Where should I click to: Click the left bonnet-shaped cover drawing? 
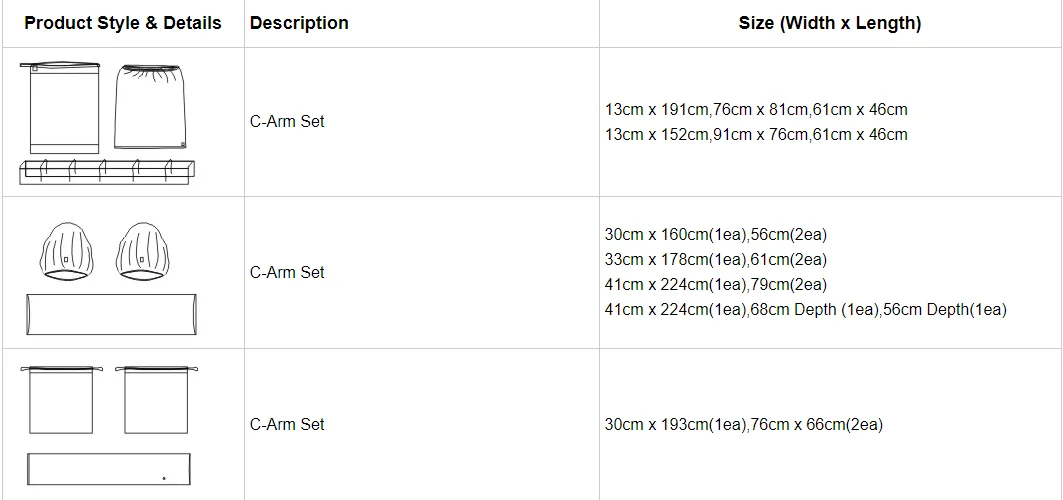coord(66,251)
